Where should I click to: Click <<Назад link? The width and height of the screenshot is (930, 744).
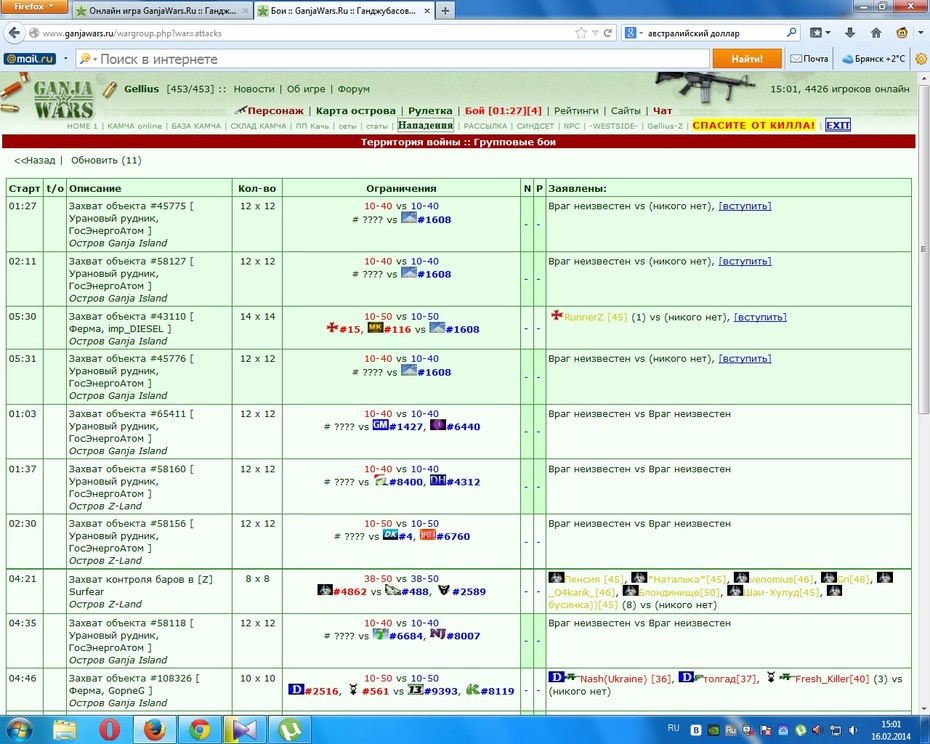pos(34,160)
